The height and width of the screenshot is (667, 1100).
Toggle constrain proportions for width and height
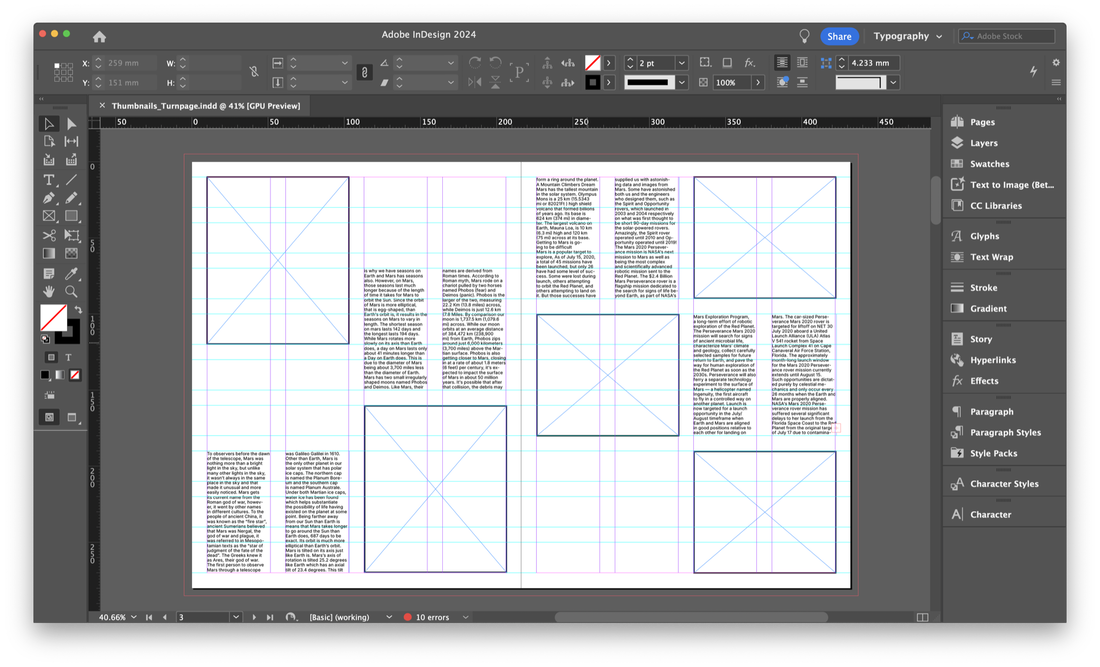(x=254, y=72)
